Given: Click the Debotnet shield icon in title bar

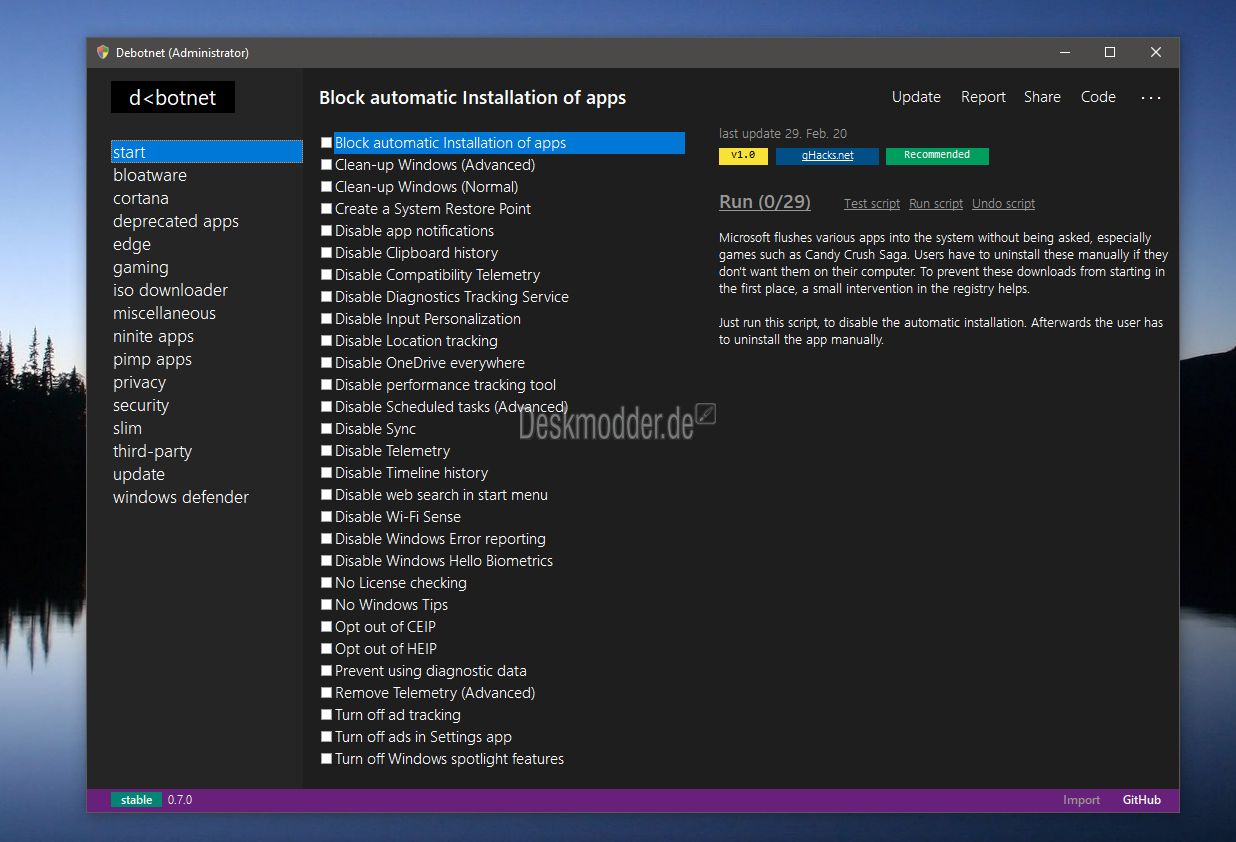Looking at the screenshot, I should point(103,52).
